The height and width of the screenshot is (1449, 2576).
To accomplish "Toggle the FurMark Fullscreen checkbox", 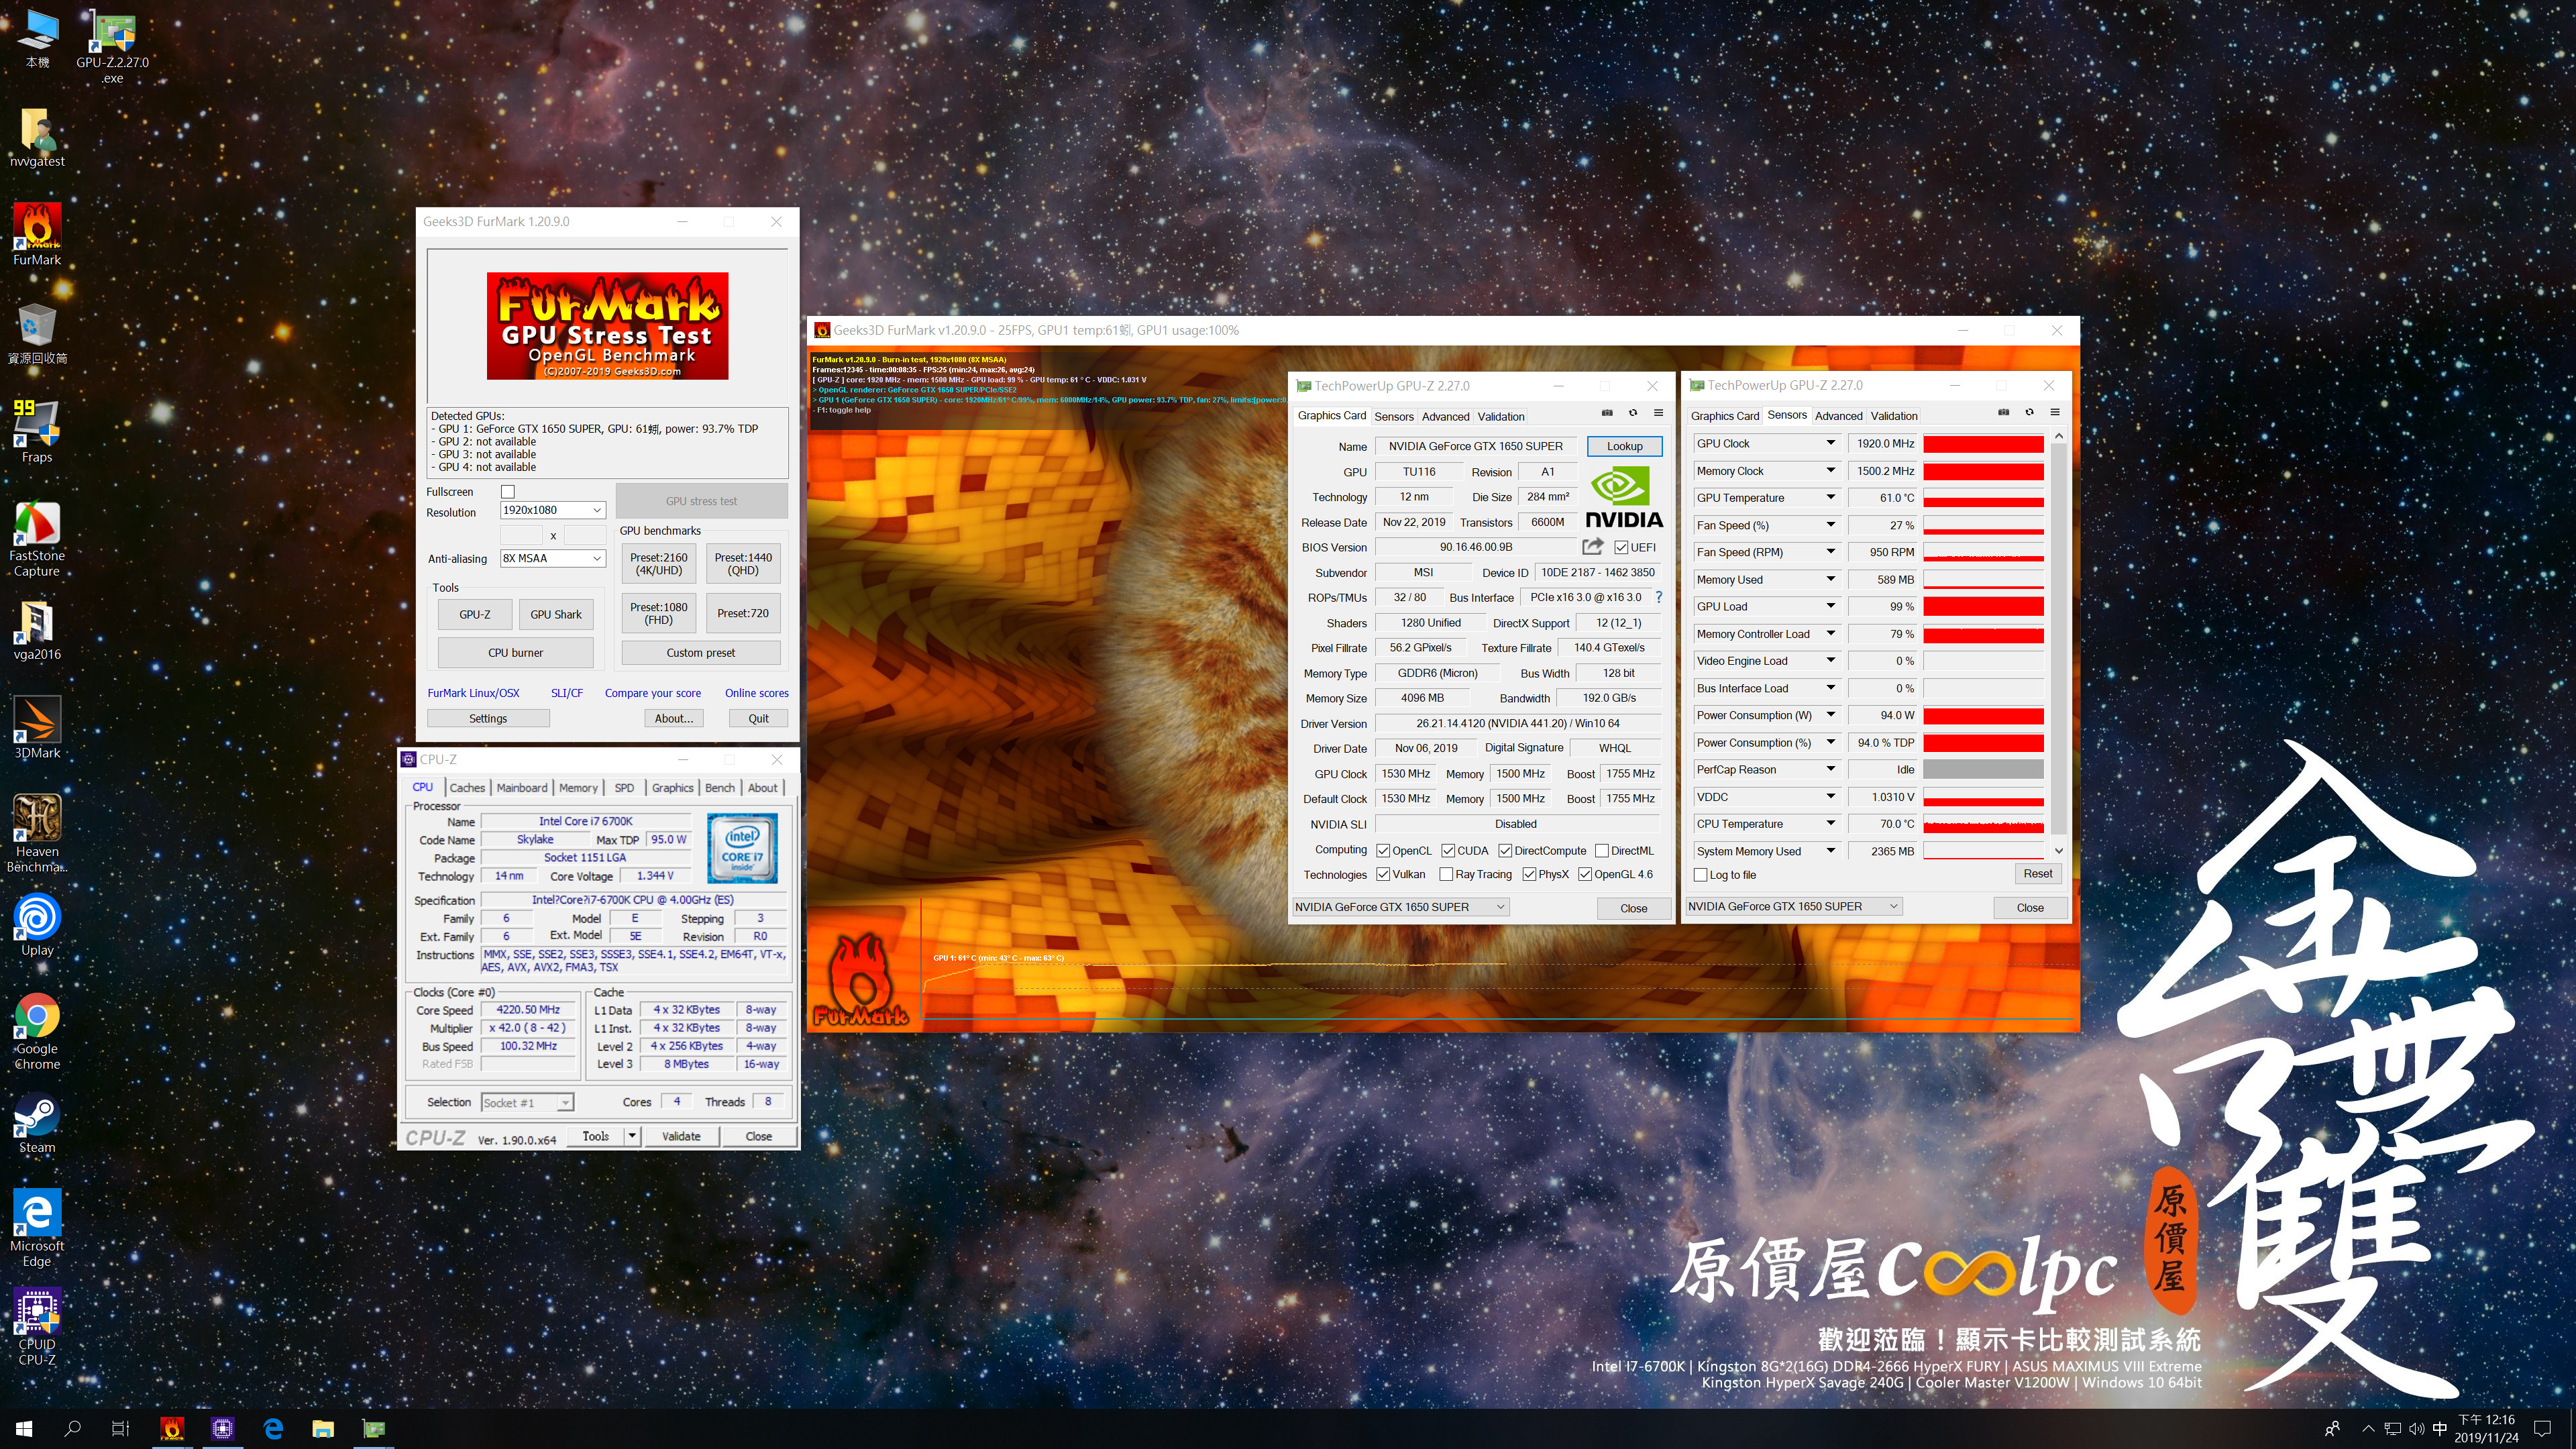I will click(508, 491).
